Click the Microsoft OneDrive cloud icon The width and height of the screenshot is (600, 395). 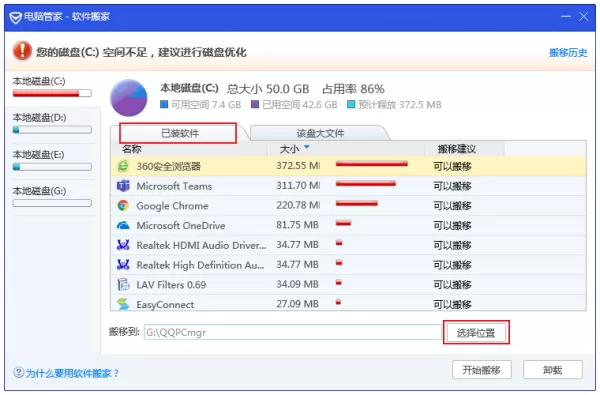(x=123, y=225)
